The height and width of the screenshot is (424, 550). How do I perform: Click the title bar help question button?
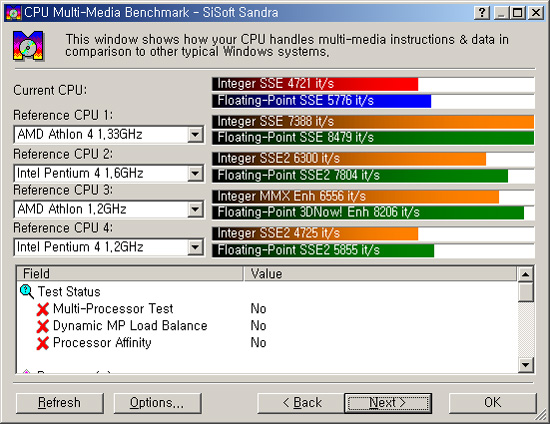coord(482,13)
